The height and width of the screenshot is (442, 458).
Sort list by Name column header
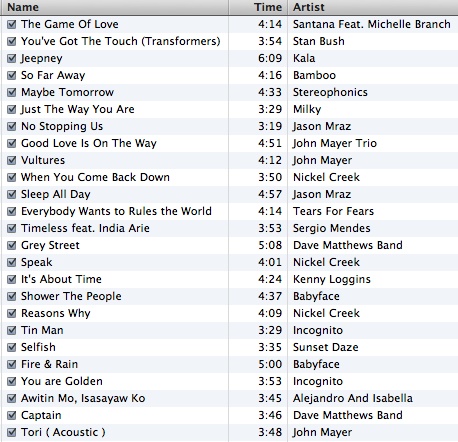115,7
